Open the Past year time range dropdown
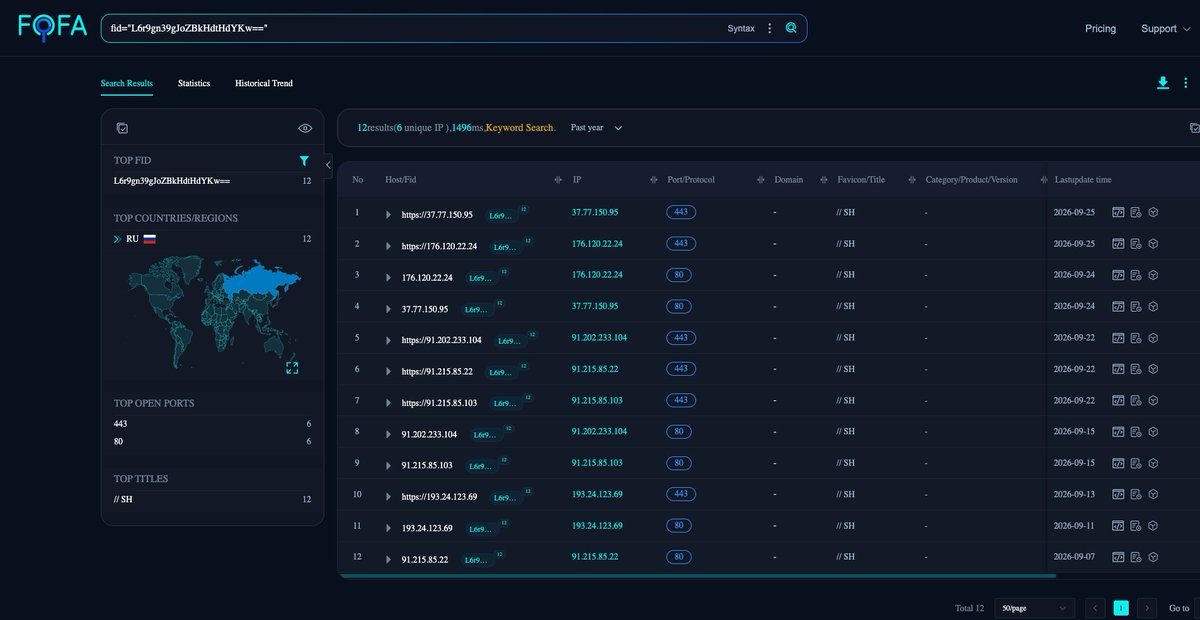Image resolution: width=1200 pixels, height=620 pixels. point(597,128)
